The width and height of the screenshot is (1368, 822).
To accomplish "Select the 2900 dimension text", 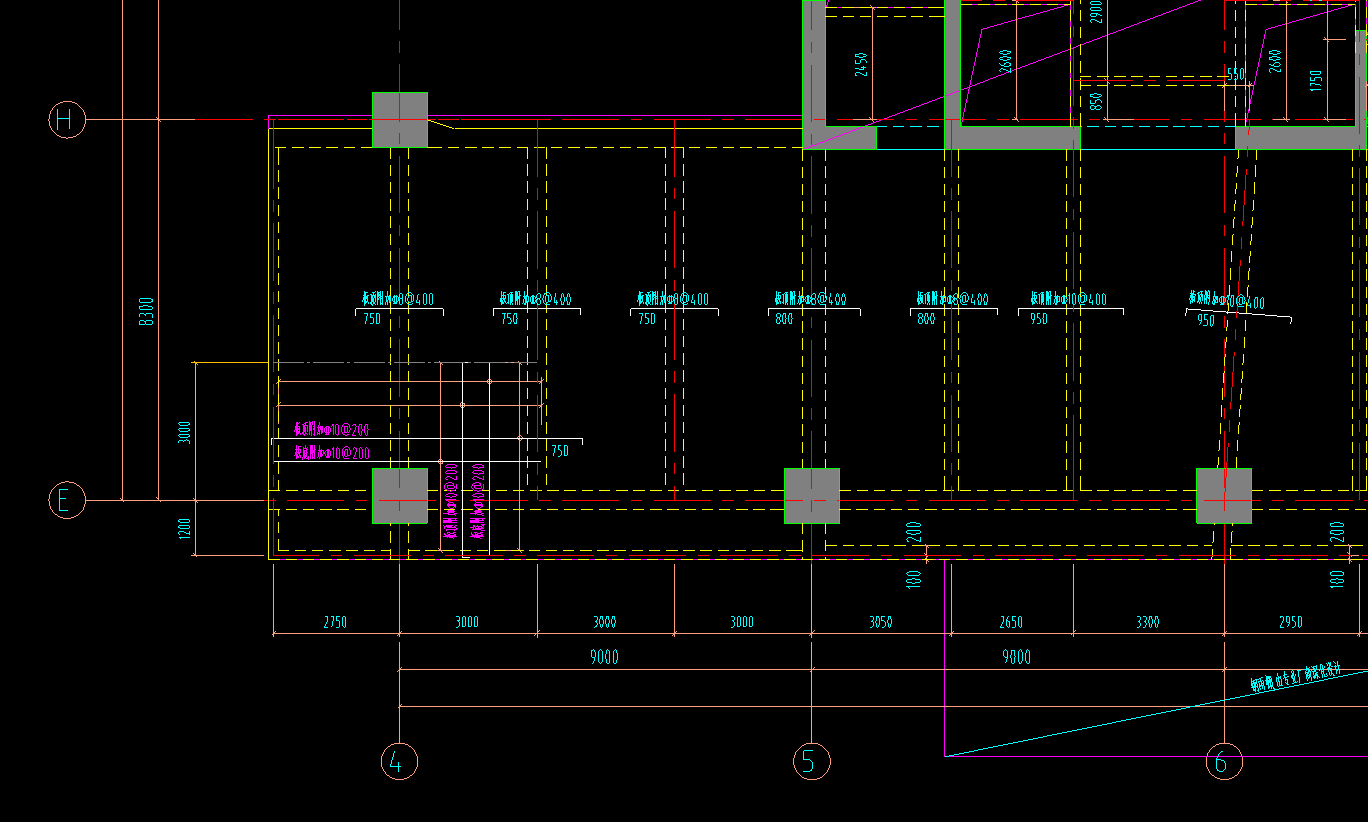I will [1096, 11].
